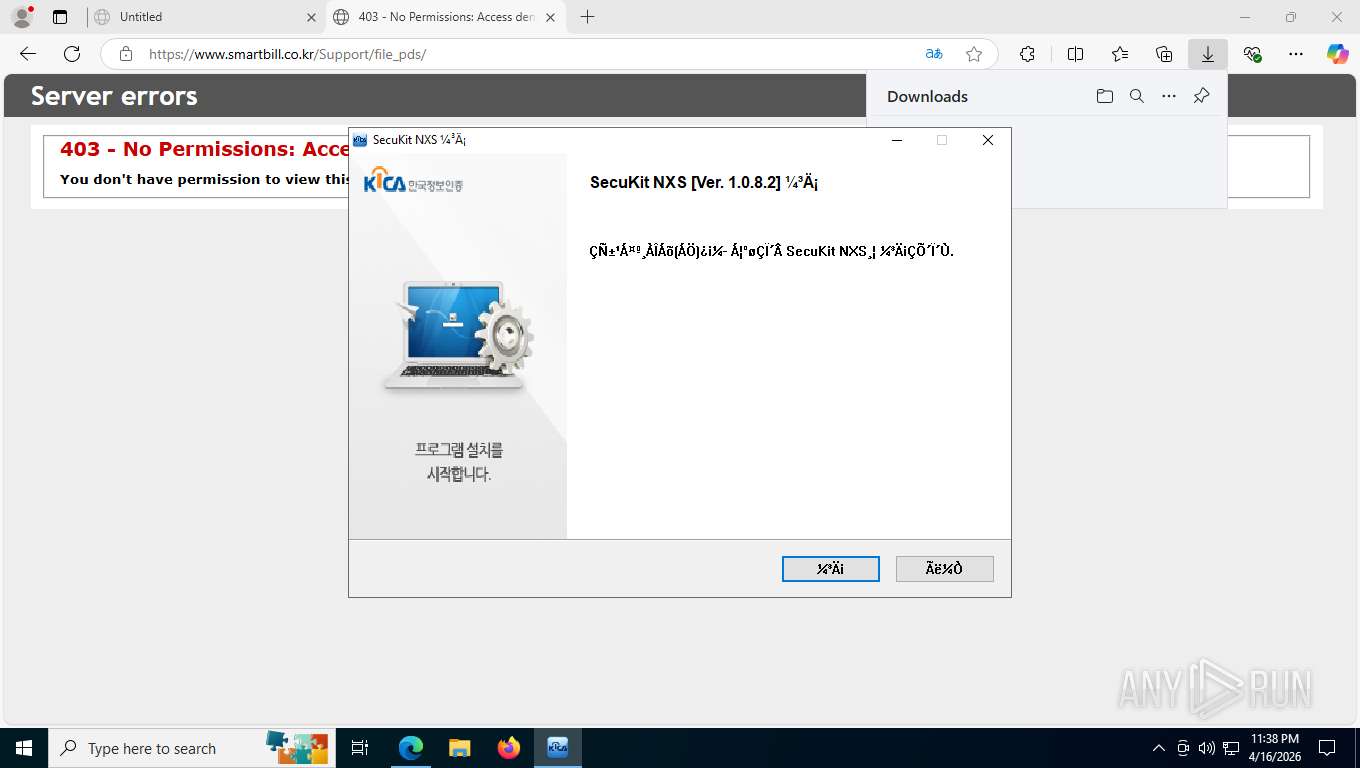Refresh the current page

click(72, 54)
